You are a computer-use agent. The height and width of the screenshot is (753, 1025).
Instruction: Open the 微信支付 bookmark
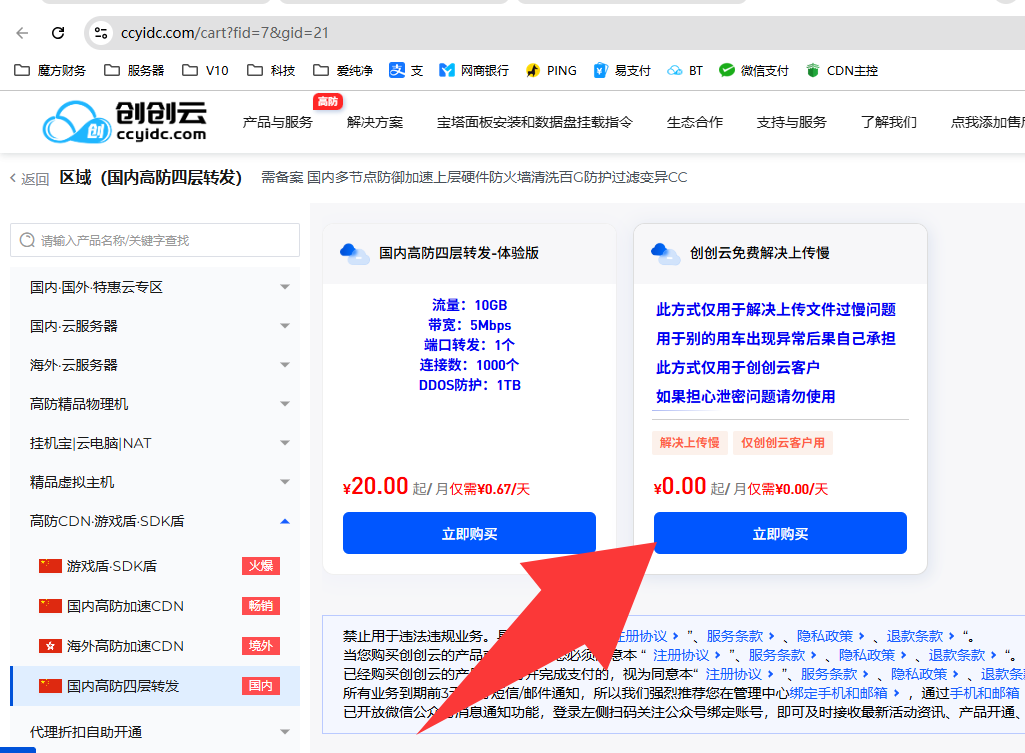click(x=753, y=71)
